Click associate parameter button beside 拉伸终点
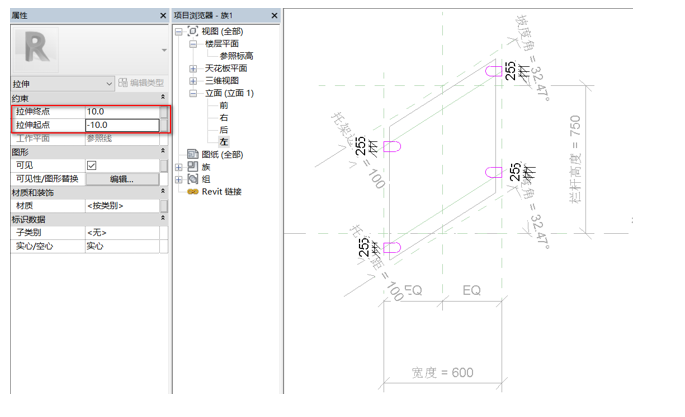This screenshot has width=685, height=417. [163, 112]
